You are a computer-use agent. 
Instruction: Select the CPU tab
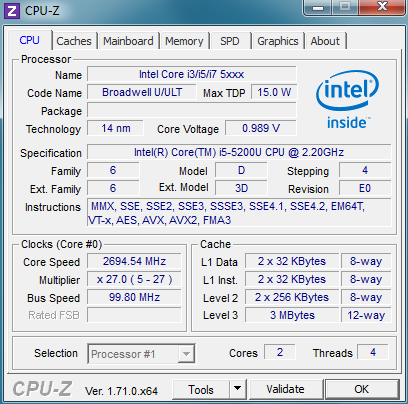[30, 40]
